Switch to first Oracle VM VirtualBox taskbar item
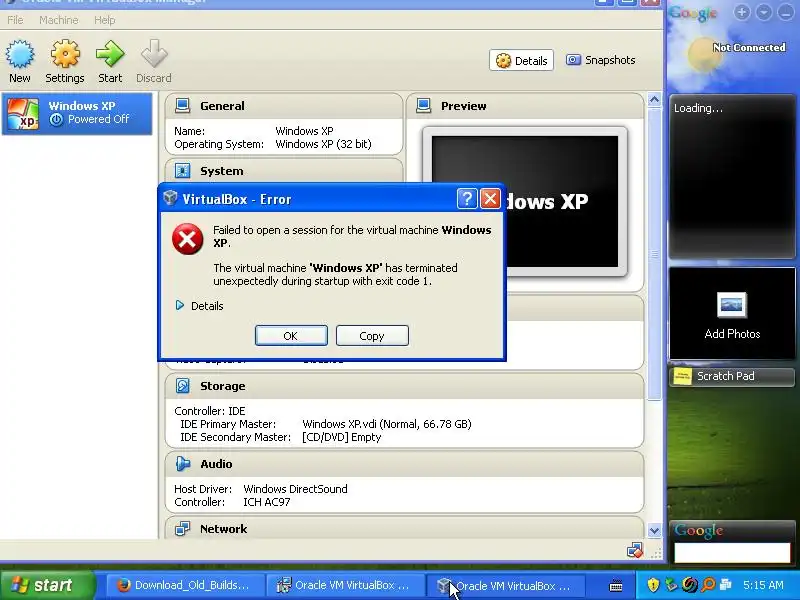This screenshot has width=800, height=600. coord(346,585)
